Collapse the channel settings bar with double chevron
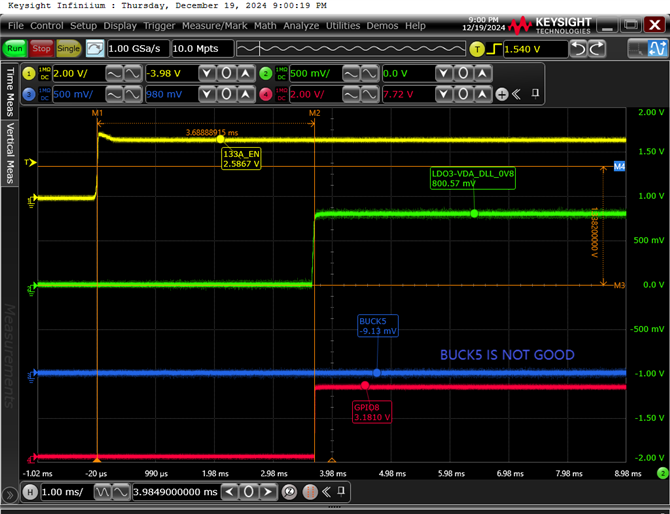This screenshot has width=670, height=514. pos(516,94)
